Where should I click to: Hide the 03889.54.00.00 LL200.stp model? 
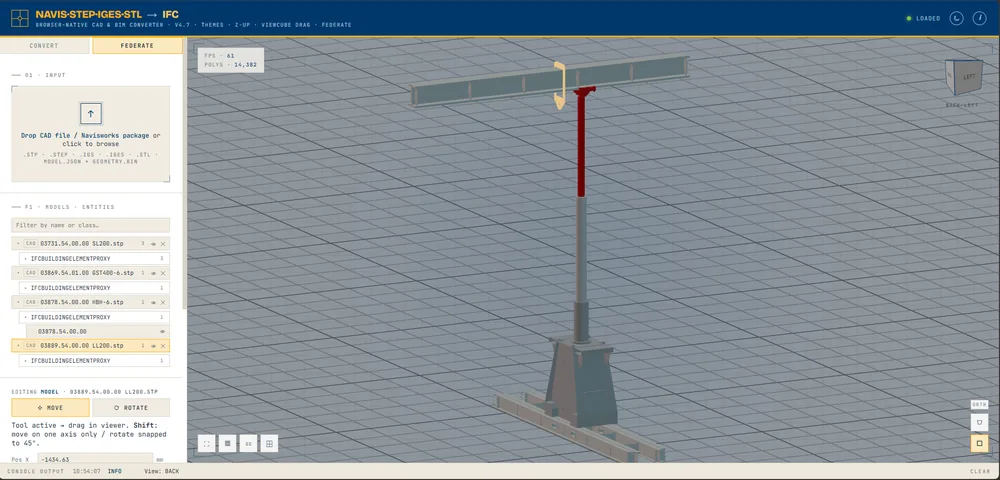point(153,345)
